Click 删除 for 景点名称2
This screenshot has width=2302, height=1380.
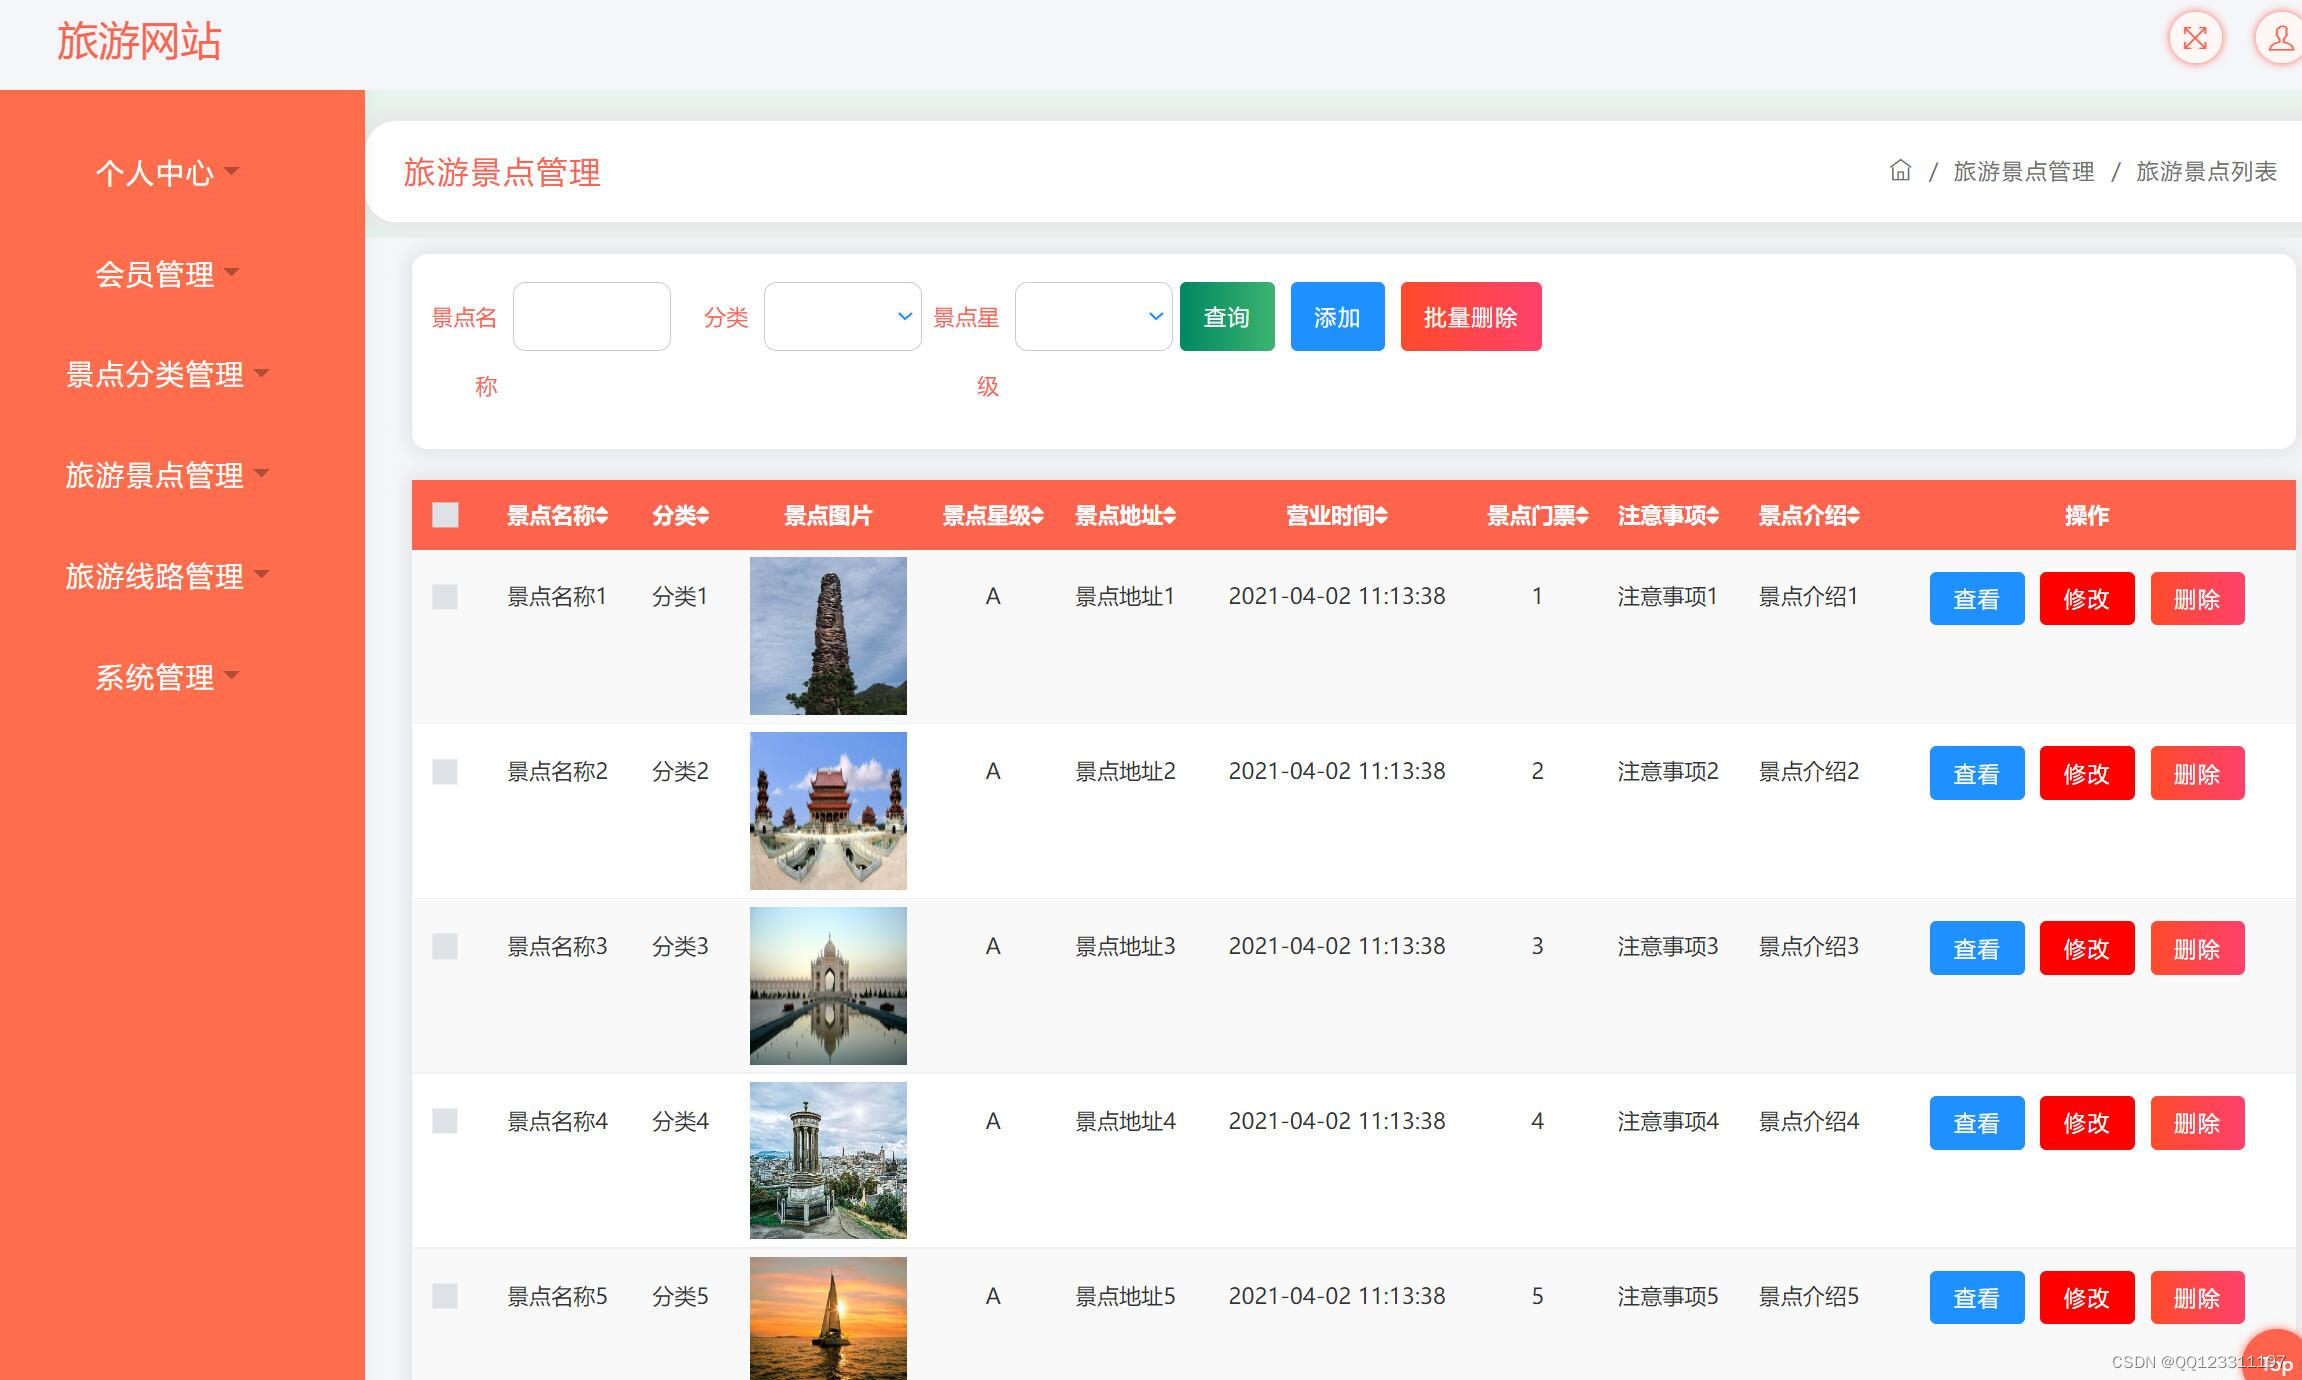pyautogui.click(x=2197, y=773)
